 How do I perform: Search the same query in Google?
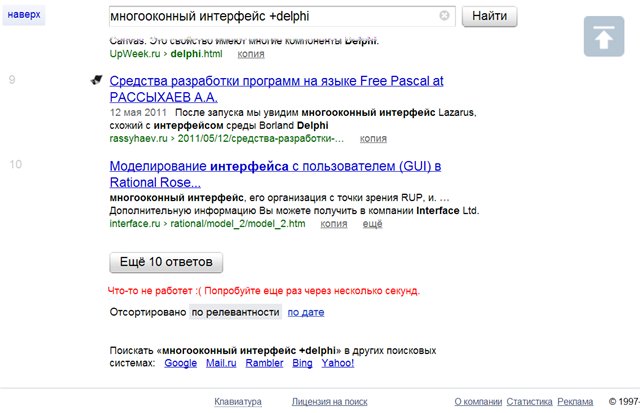click(181, 363)
